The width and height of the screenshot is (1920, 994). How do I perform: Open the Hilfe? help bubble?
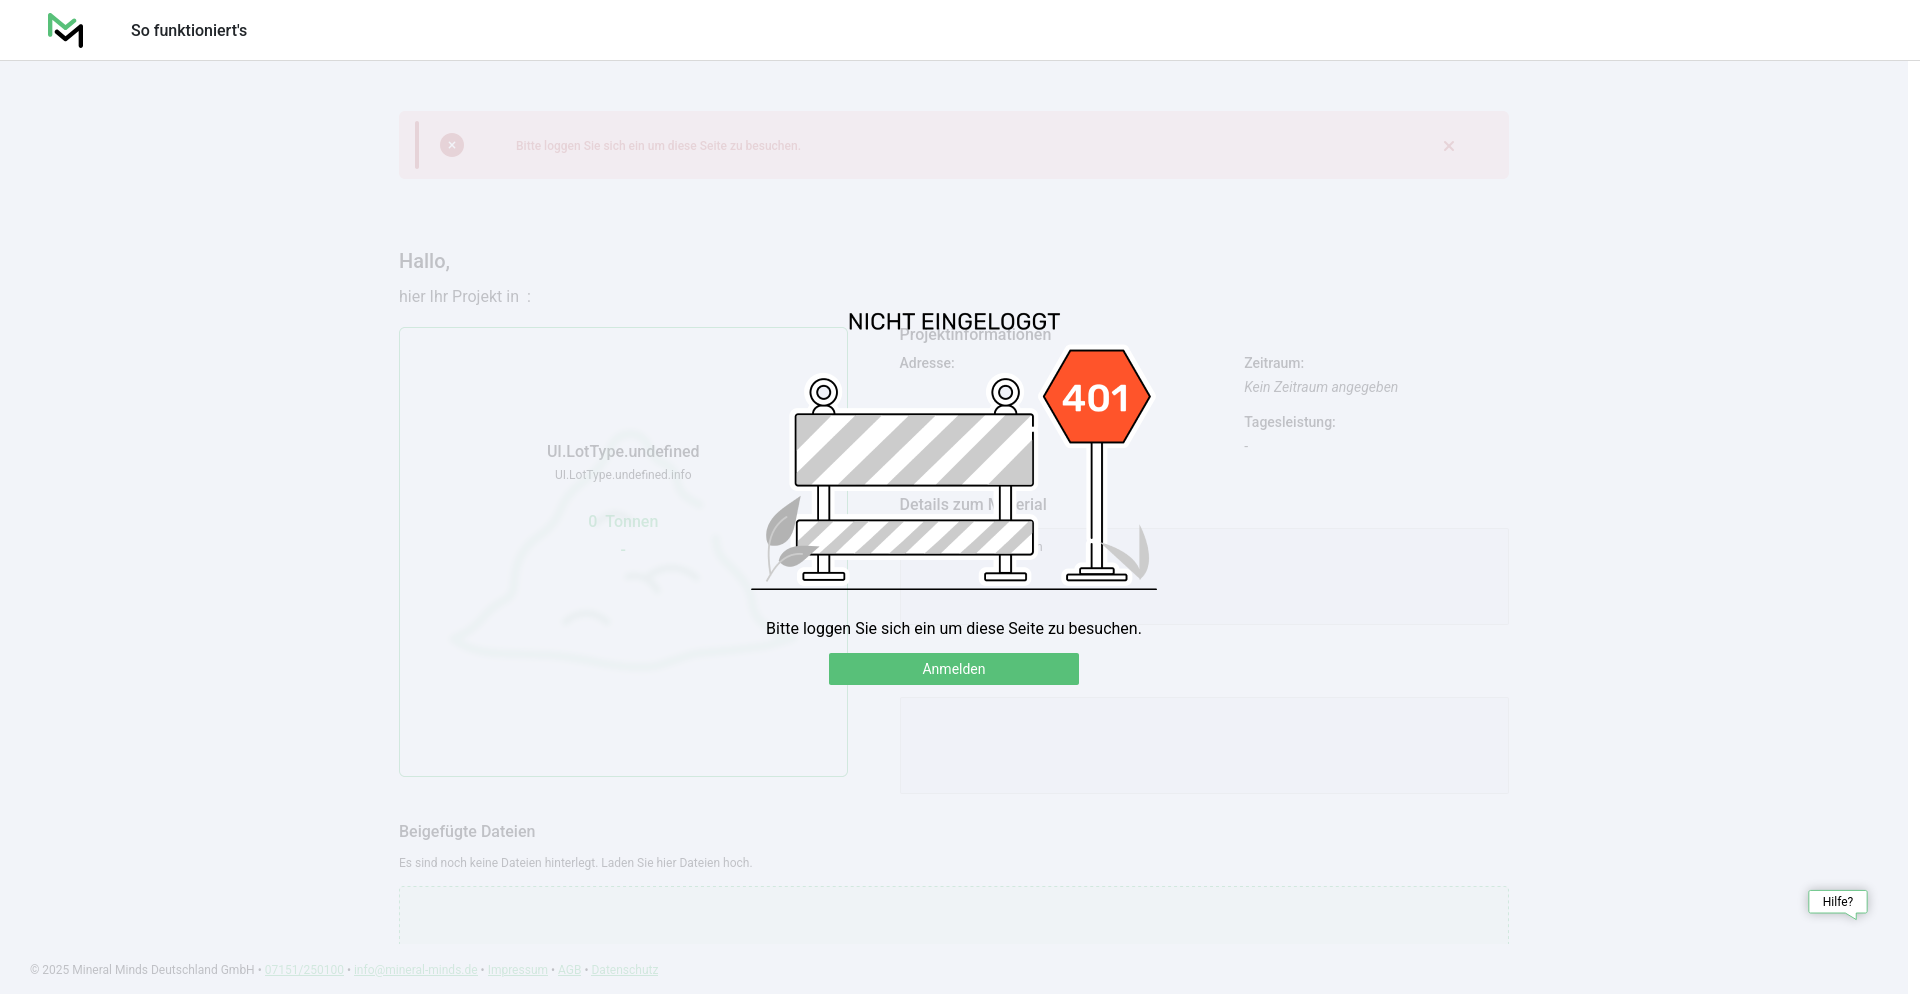tap(1837, 902)
